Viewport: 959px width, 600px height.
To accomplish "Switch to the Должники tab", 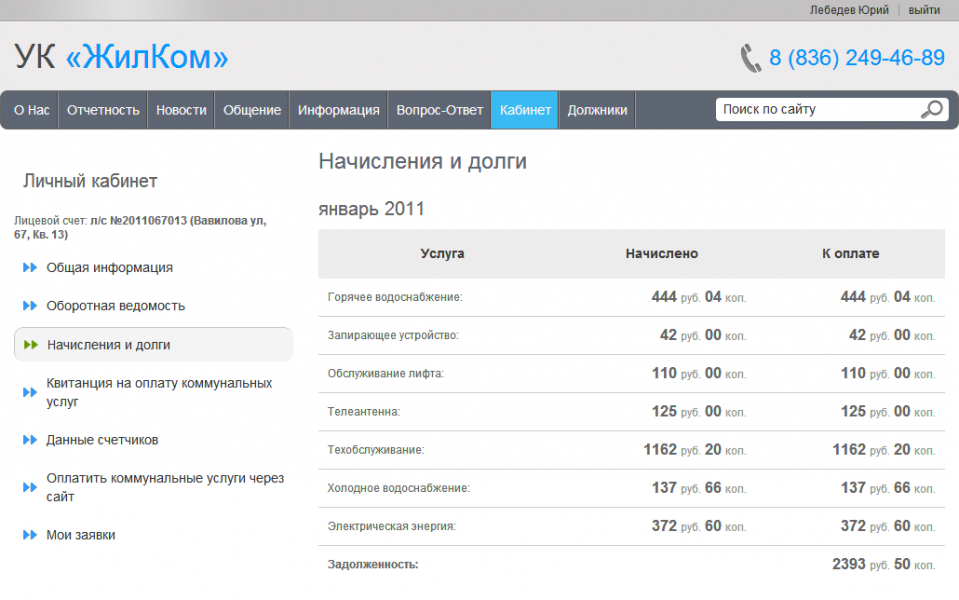I will 597,110.
